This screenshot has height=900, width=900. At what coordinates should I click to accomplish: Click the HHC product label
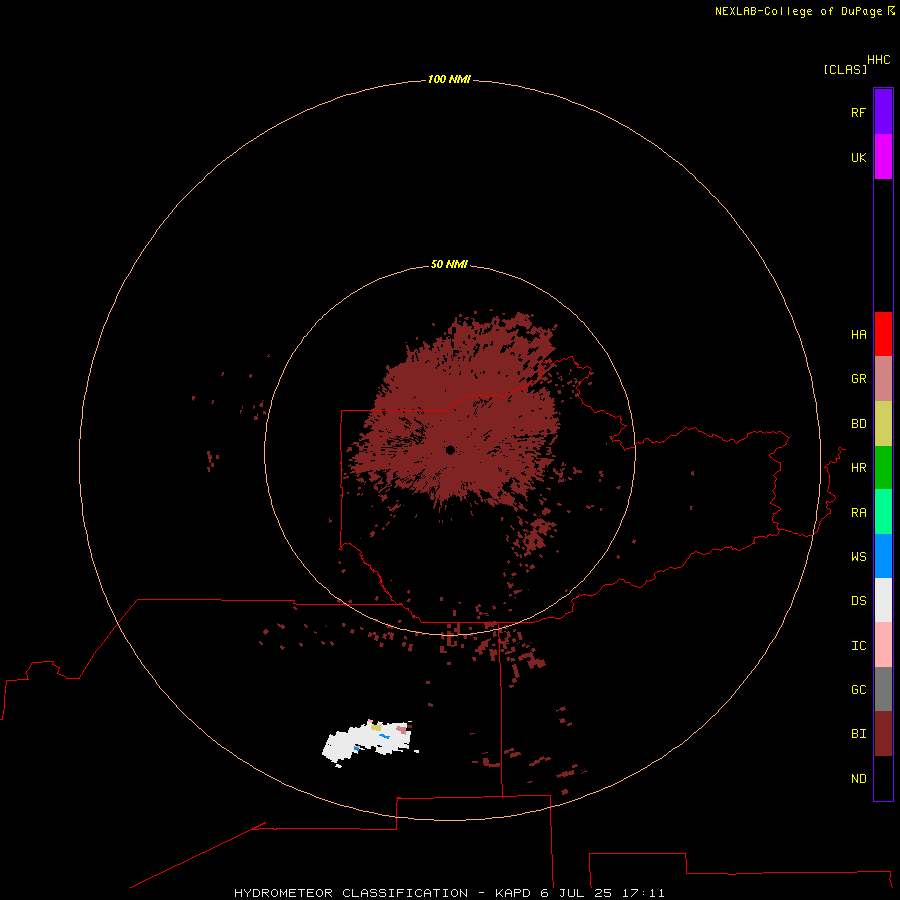tap(879, 60)
